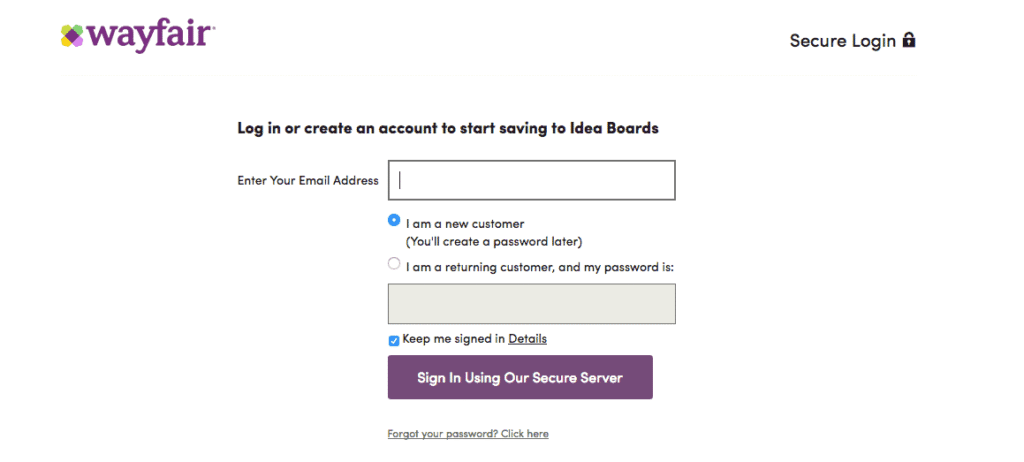Open the Details link
Image resolution: width=1024 pixels, height=462 pixels.
[x=527, y=339]
